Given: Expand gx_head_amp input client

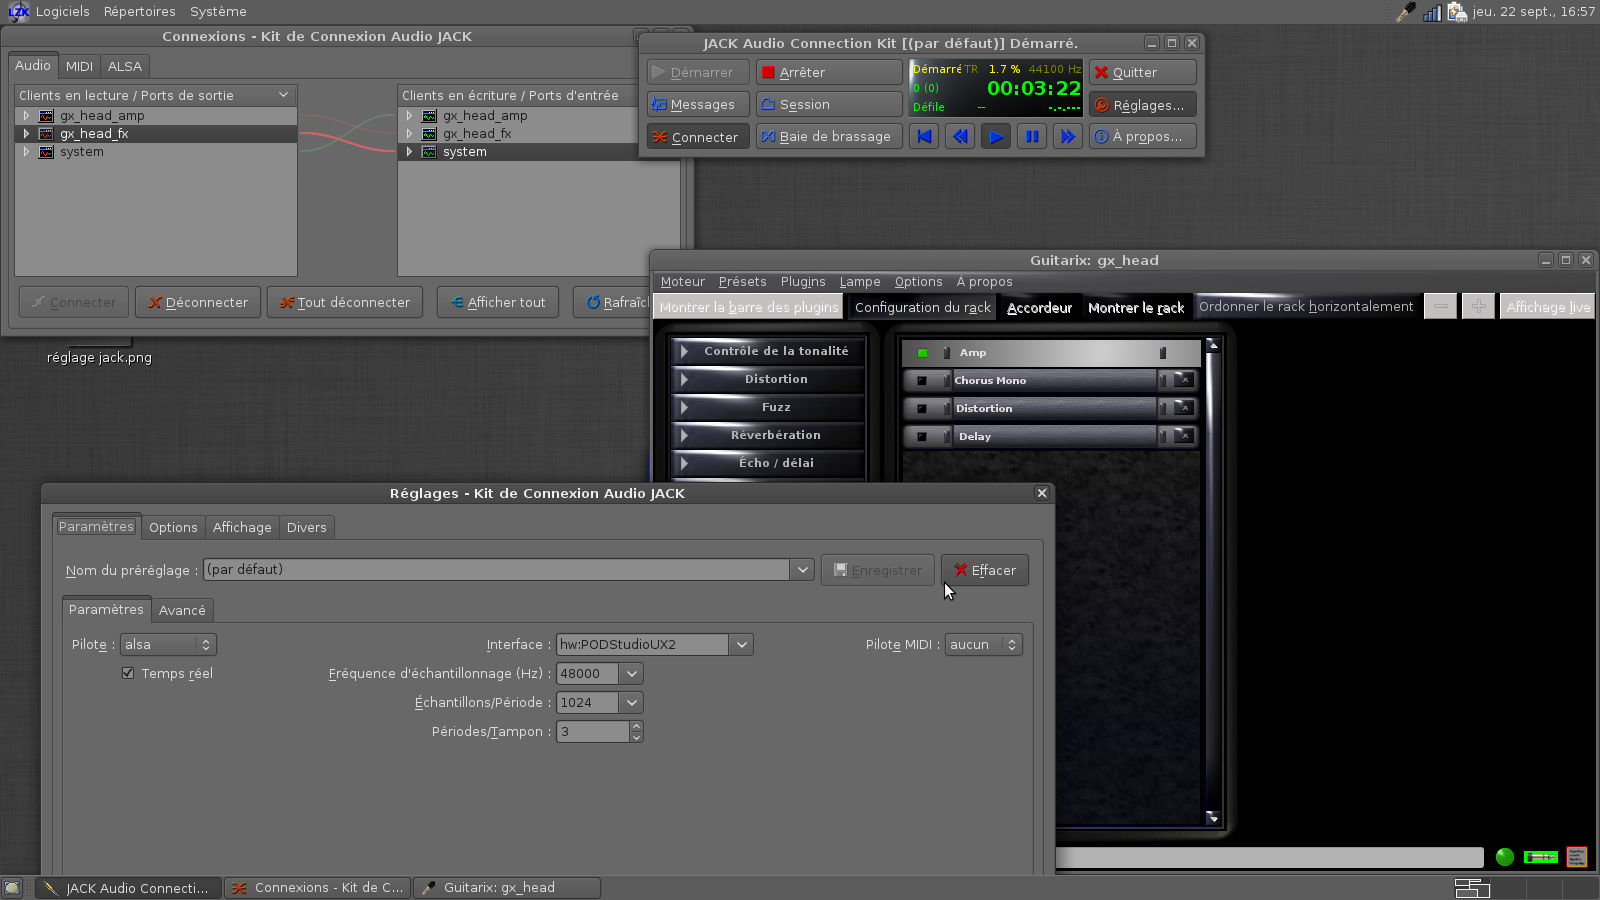Looking at the screenshot, I should (409, 116).
